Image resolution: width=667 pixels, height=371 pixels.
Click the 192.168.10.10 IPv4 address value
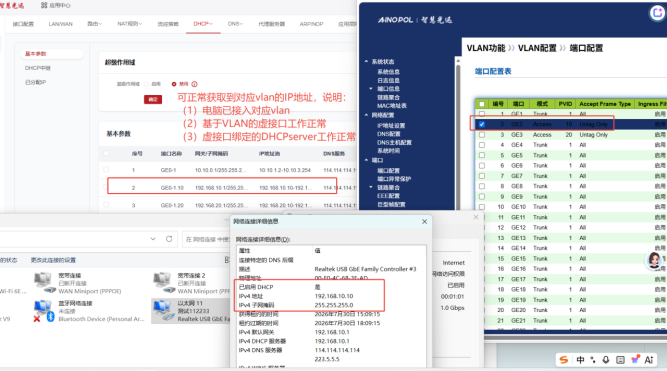334,296
